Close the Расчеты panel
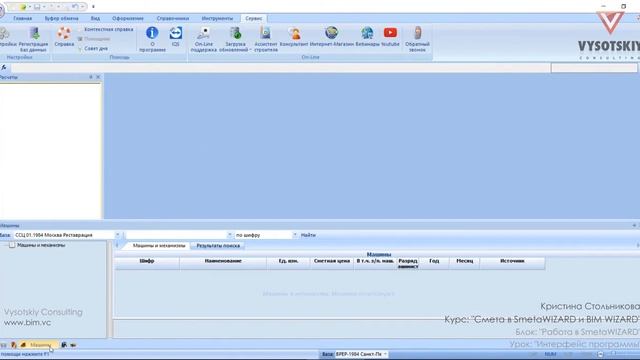Screen dimensions: 640x360 [x=98, y=77]
